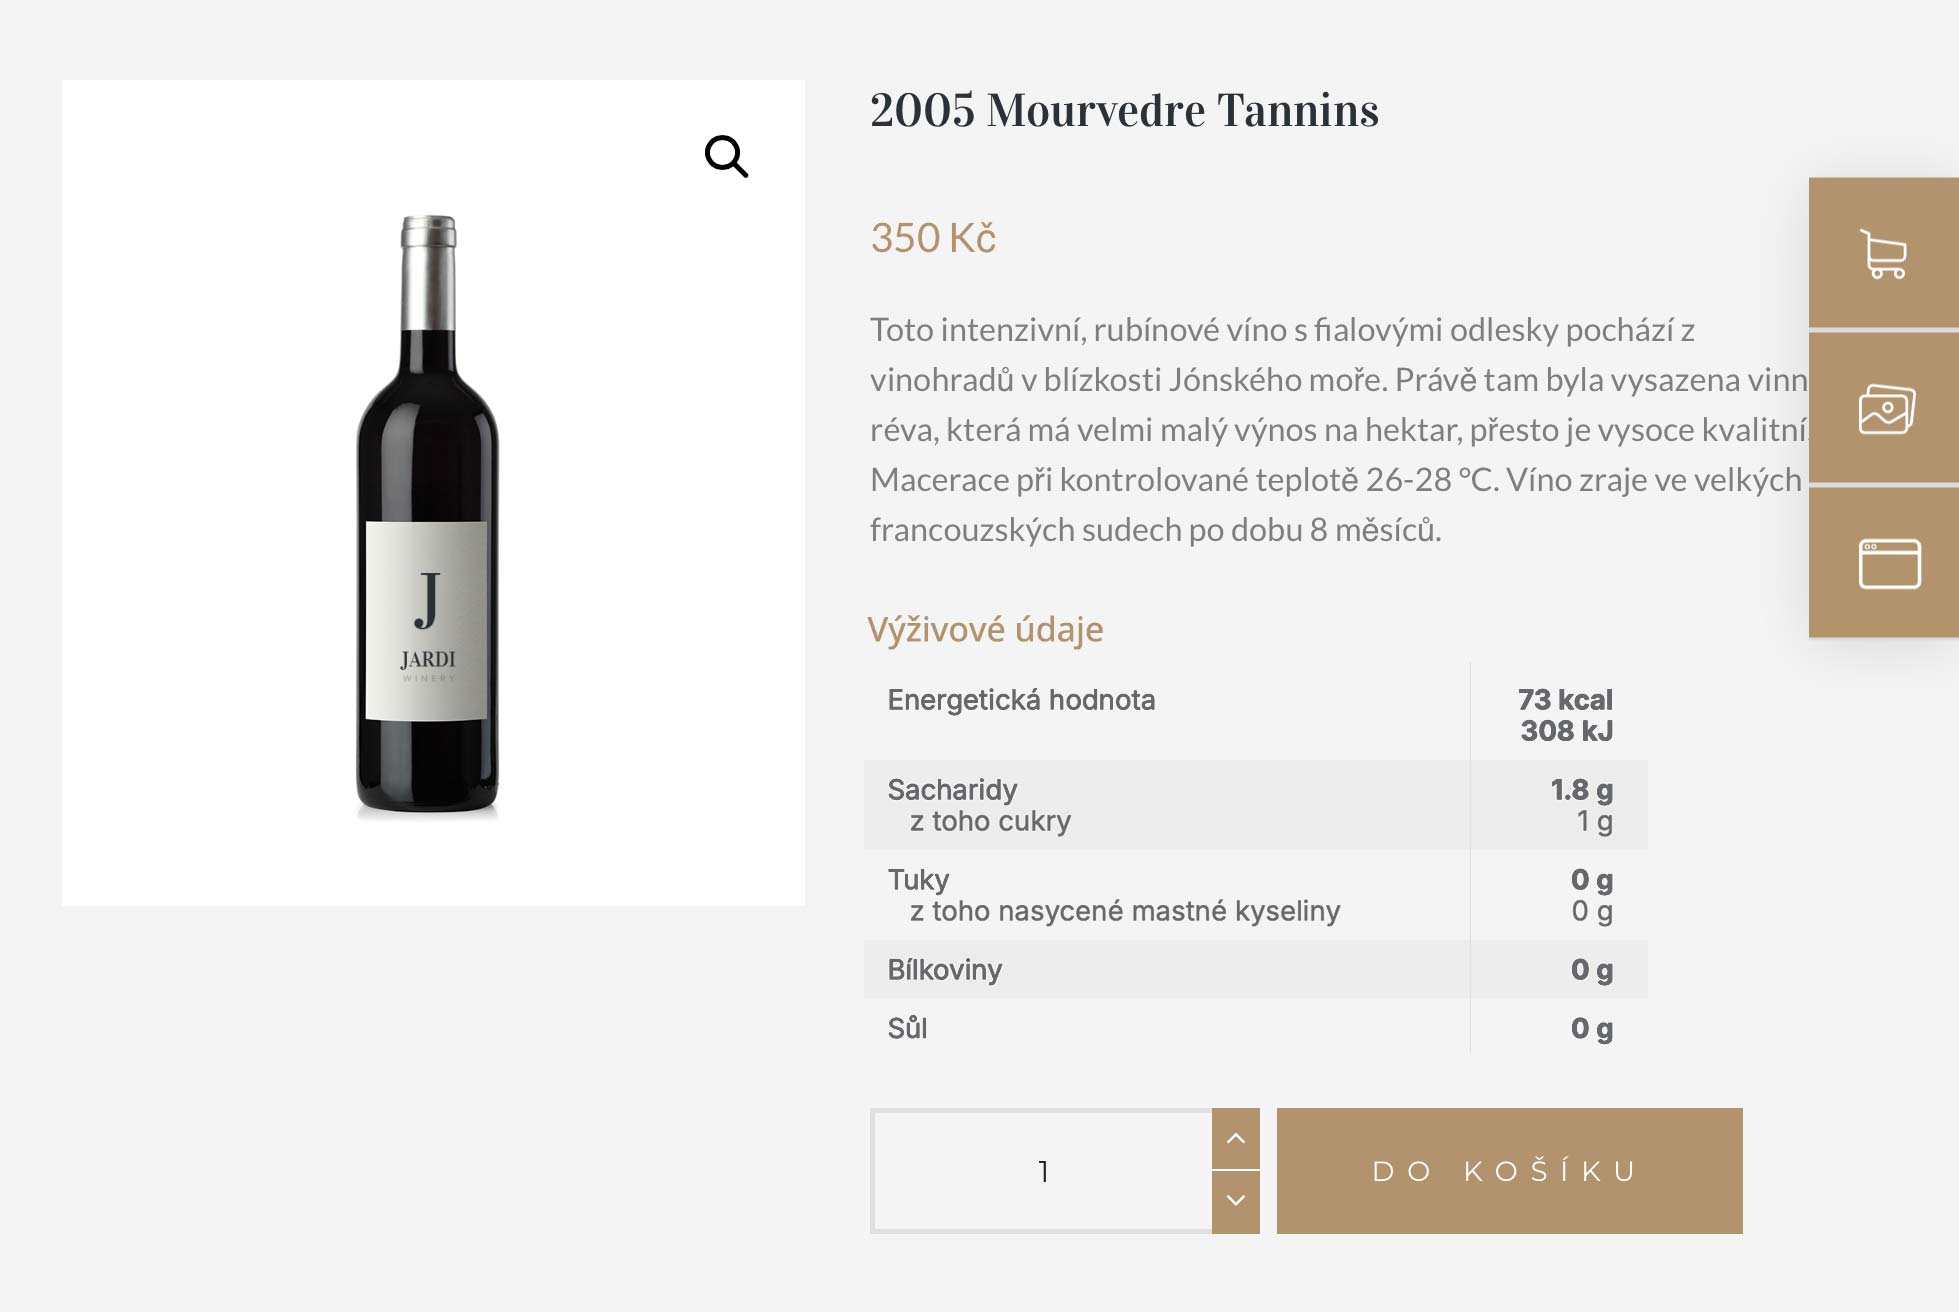Click the 350 Kč price

(x=933, y=238)
